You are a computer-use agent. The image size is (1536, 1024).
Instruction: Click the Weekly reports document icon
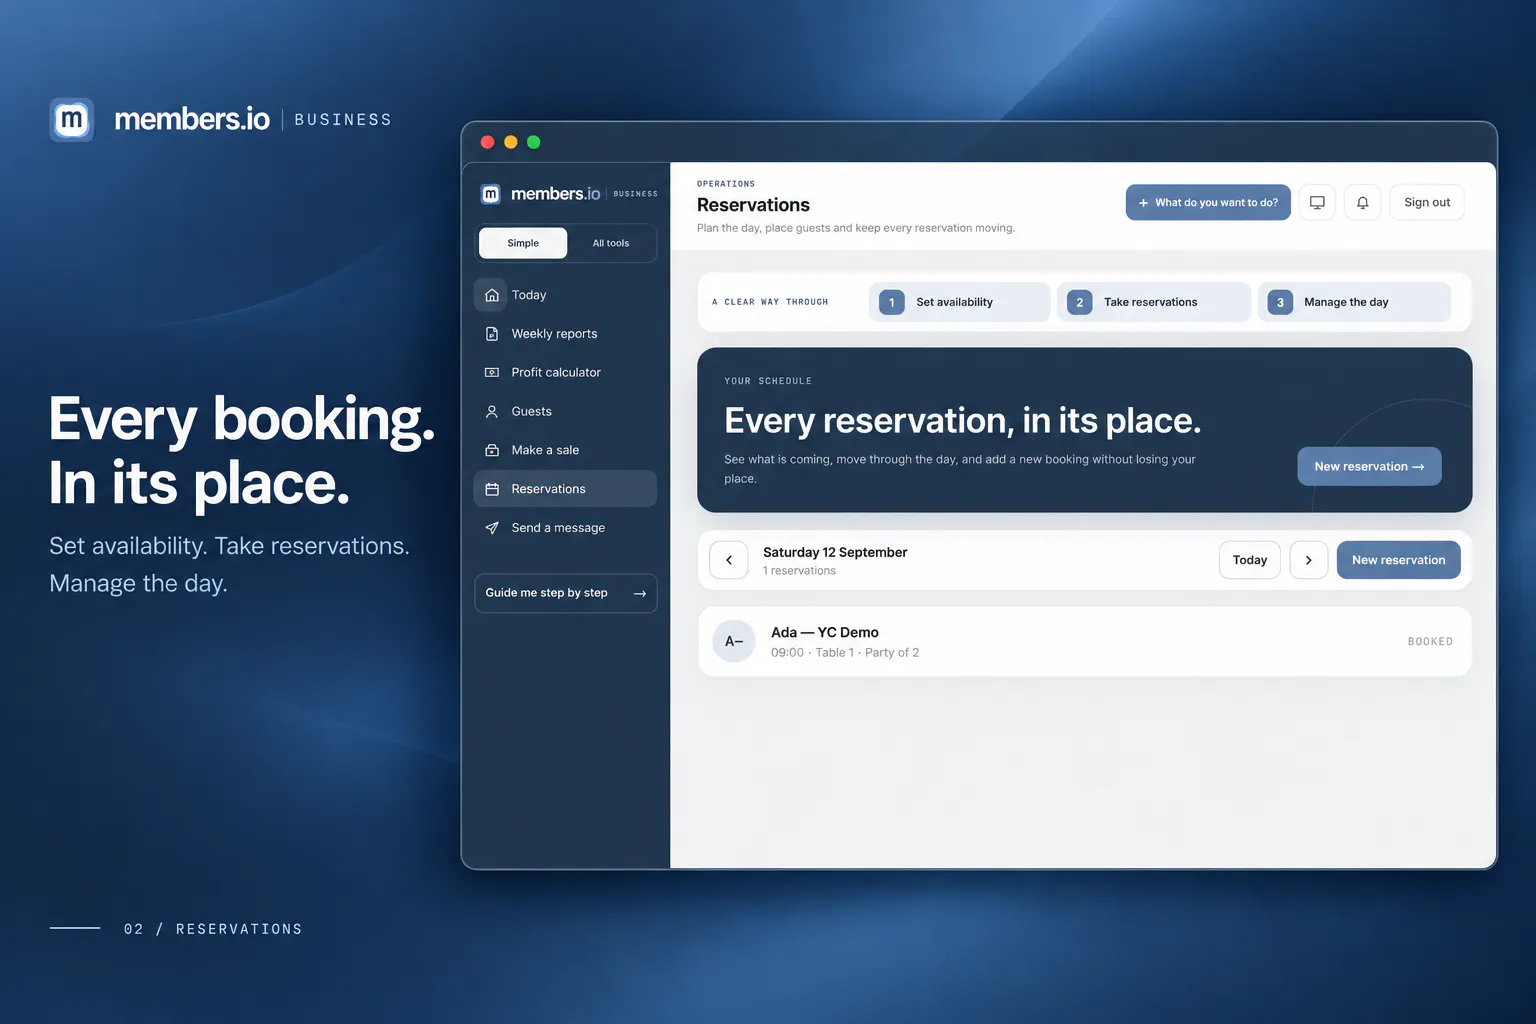click(x=491, y=334)
